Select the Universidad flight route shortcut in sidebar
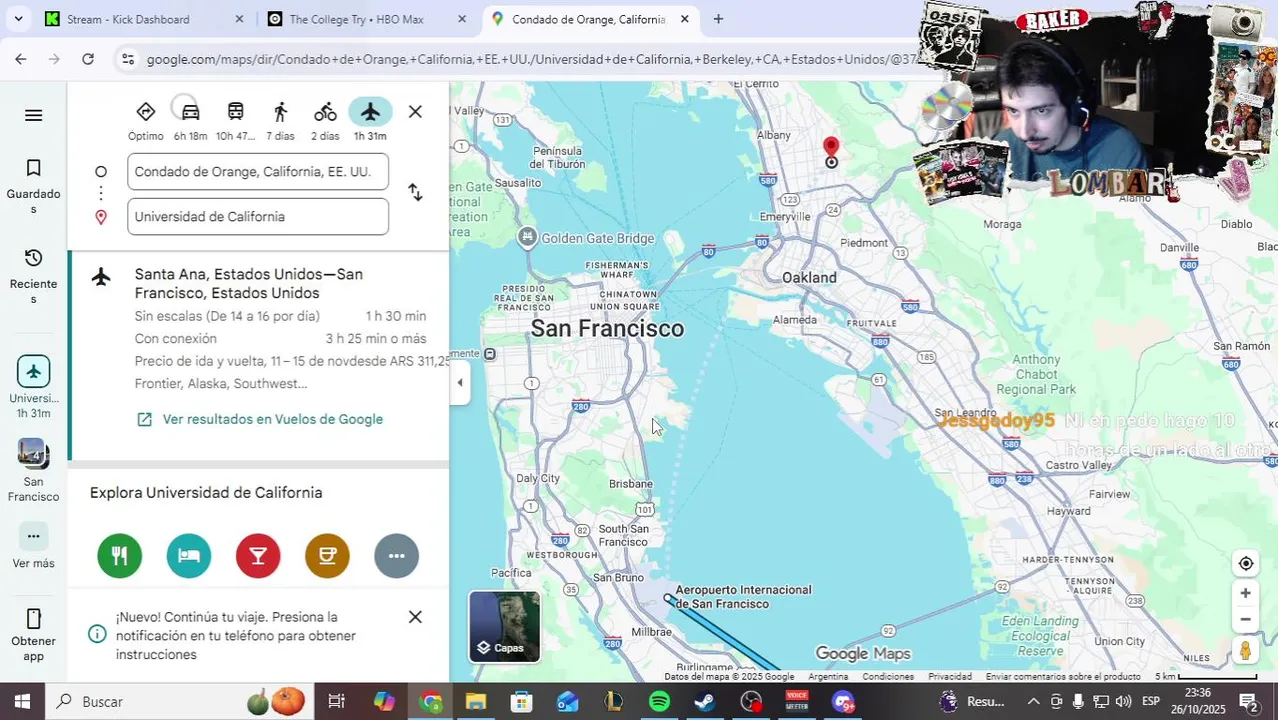This screenshot has height=720, width=1278. click(33, 387)
